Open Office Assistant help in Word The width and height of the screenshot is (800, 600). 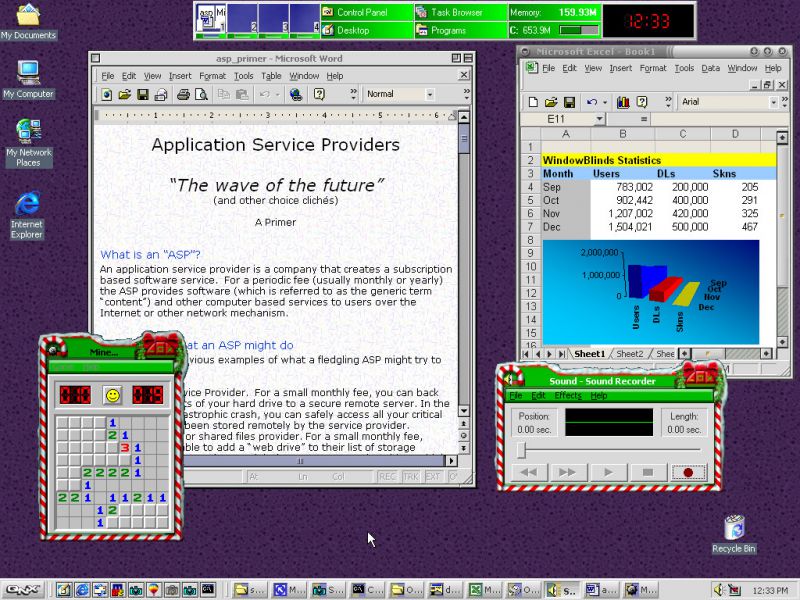[319, 94]
